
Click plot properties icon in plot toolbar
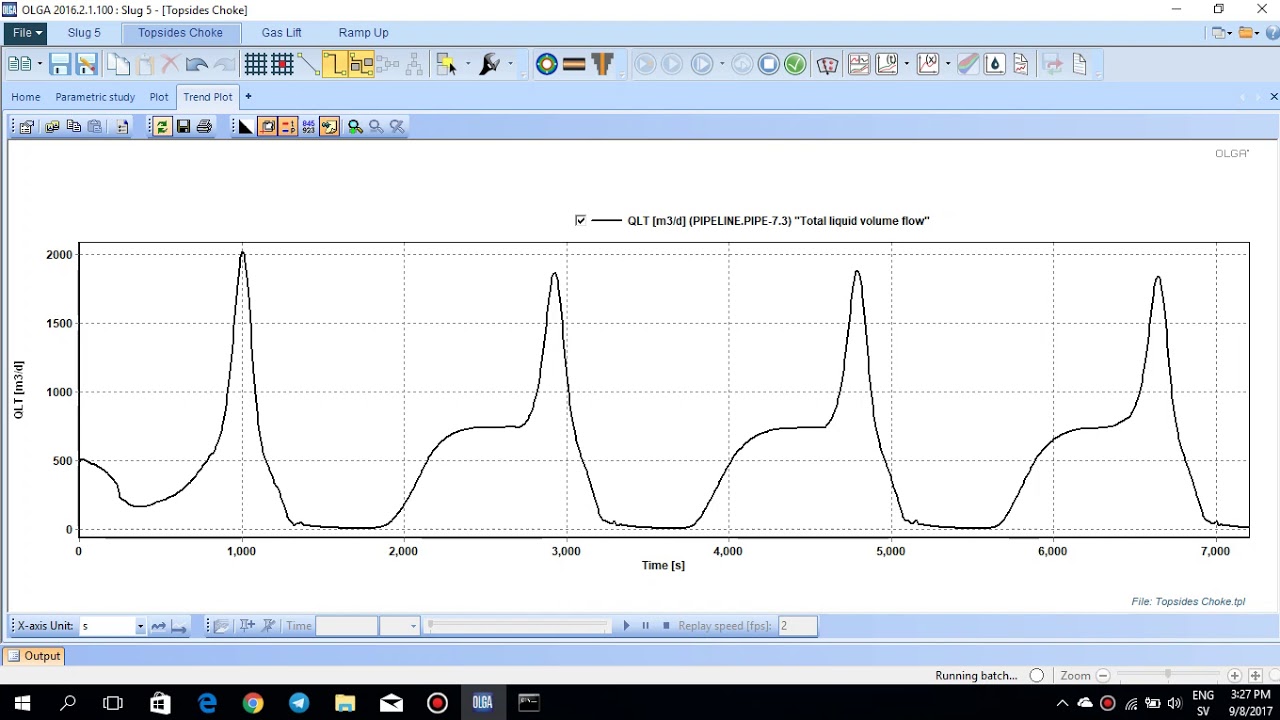27,127
